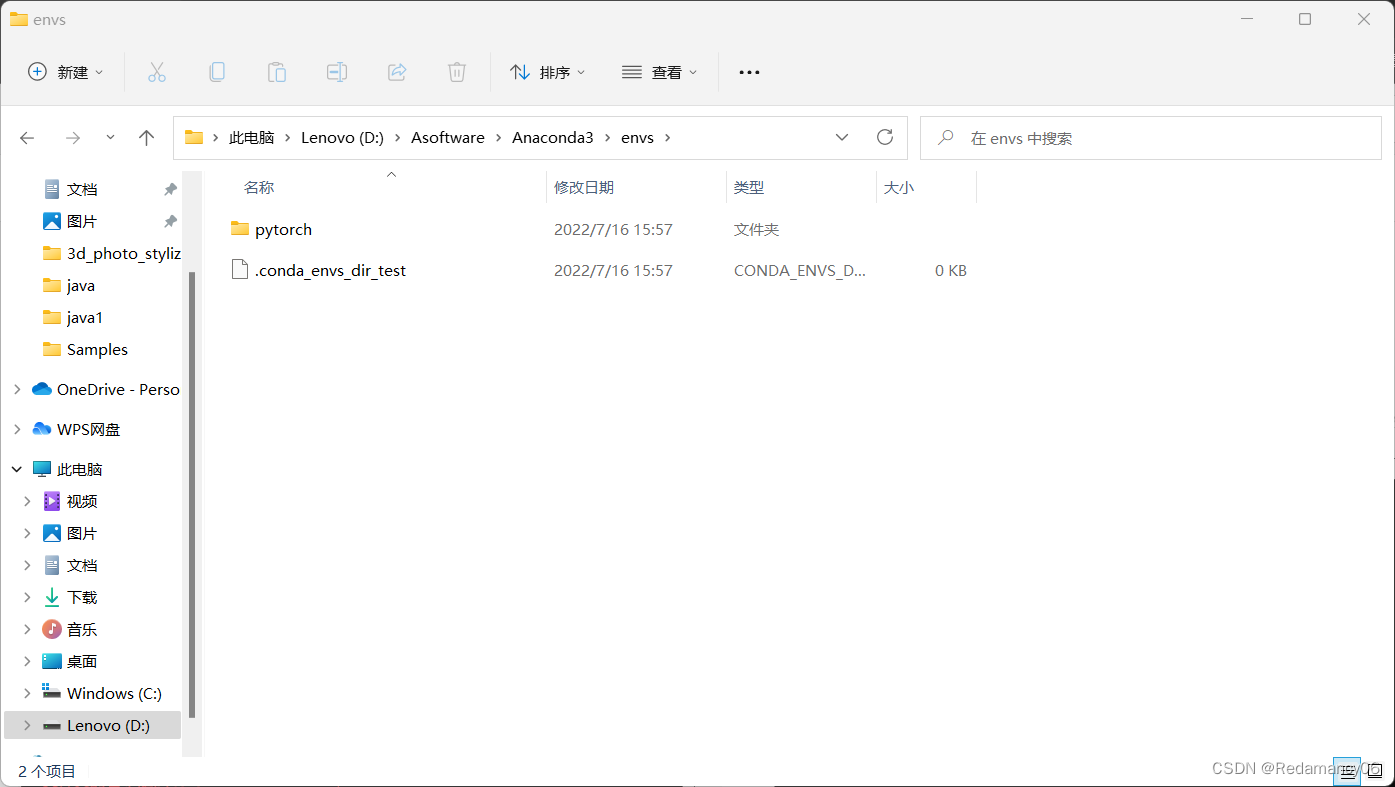
Task: Sort by Size (大小) column header
Action: click(899, 187)
